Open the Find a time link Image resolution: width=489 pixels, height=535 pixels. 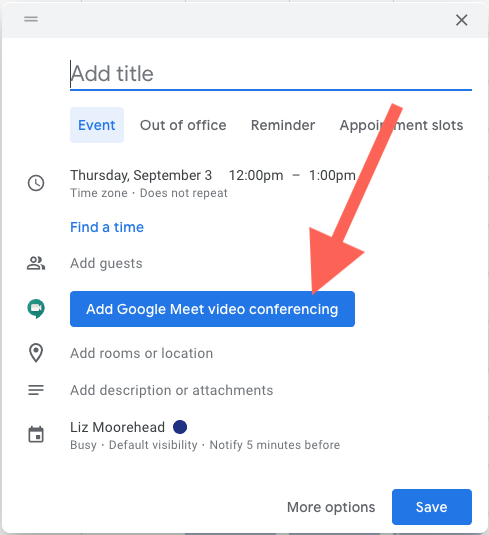click(107, 227)
